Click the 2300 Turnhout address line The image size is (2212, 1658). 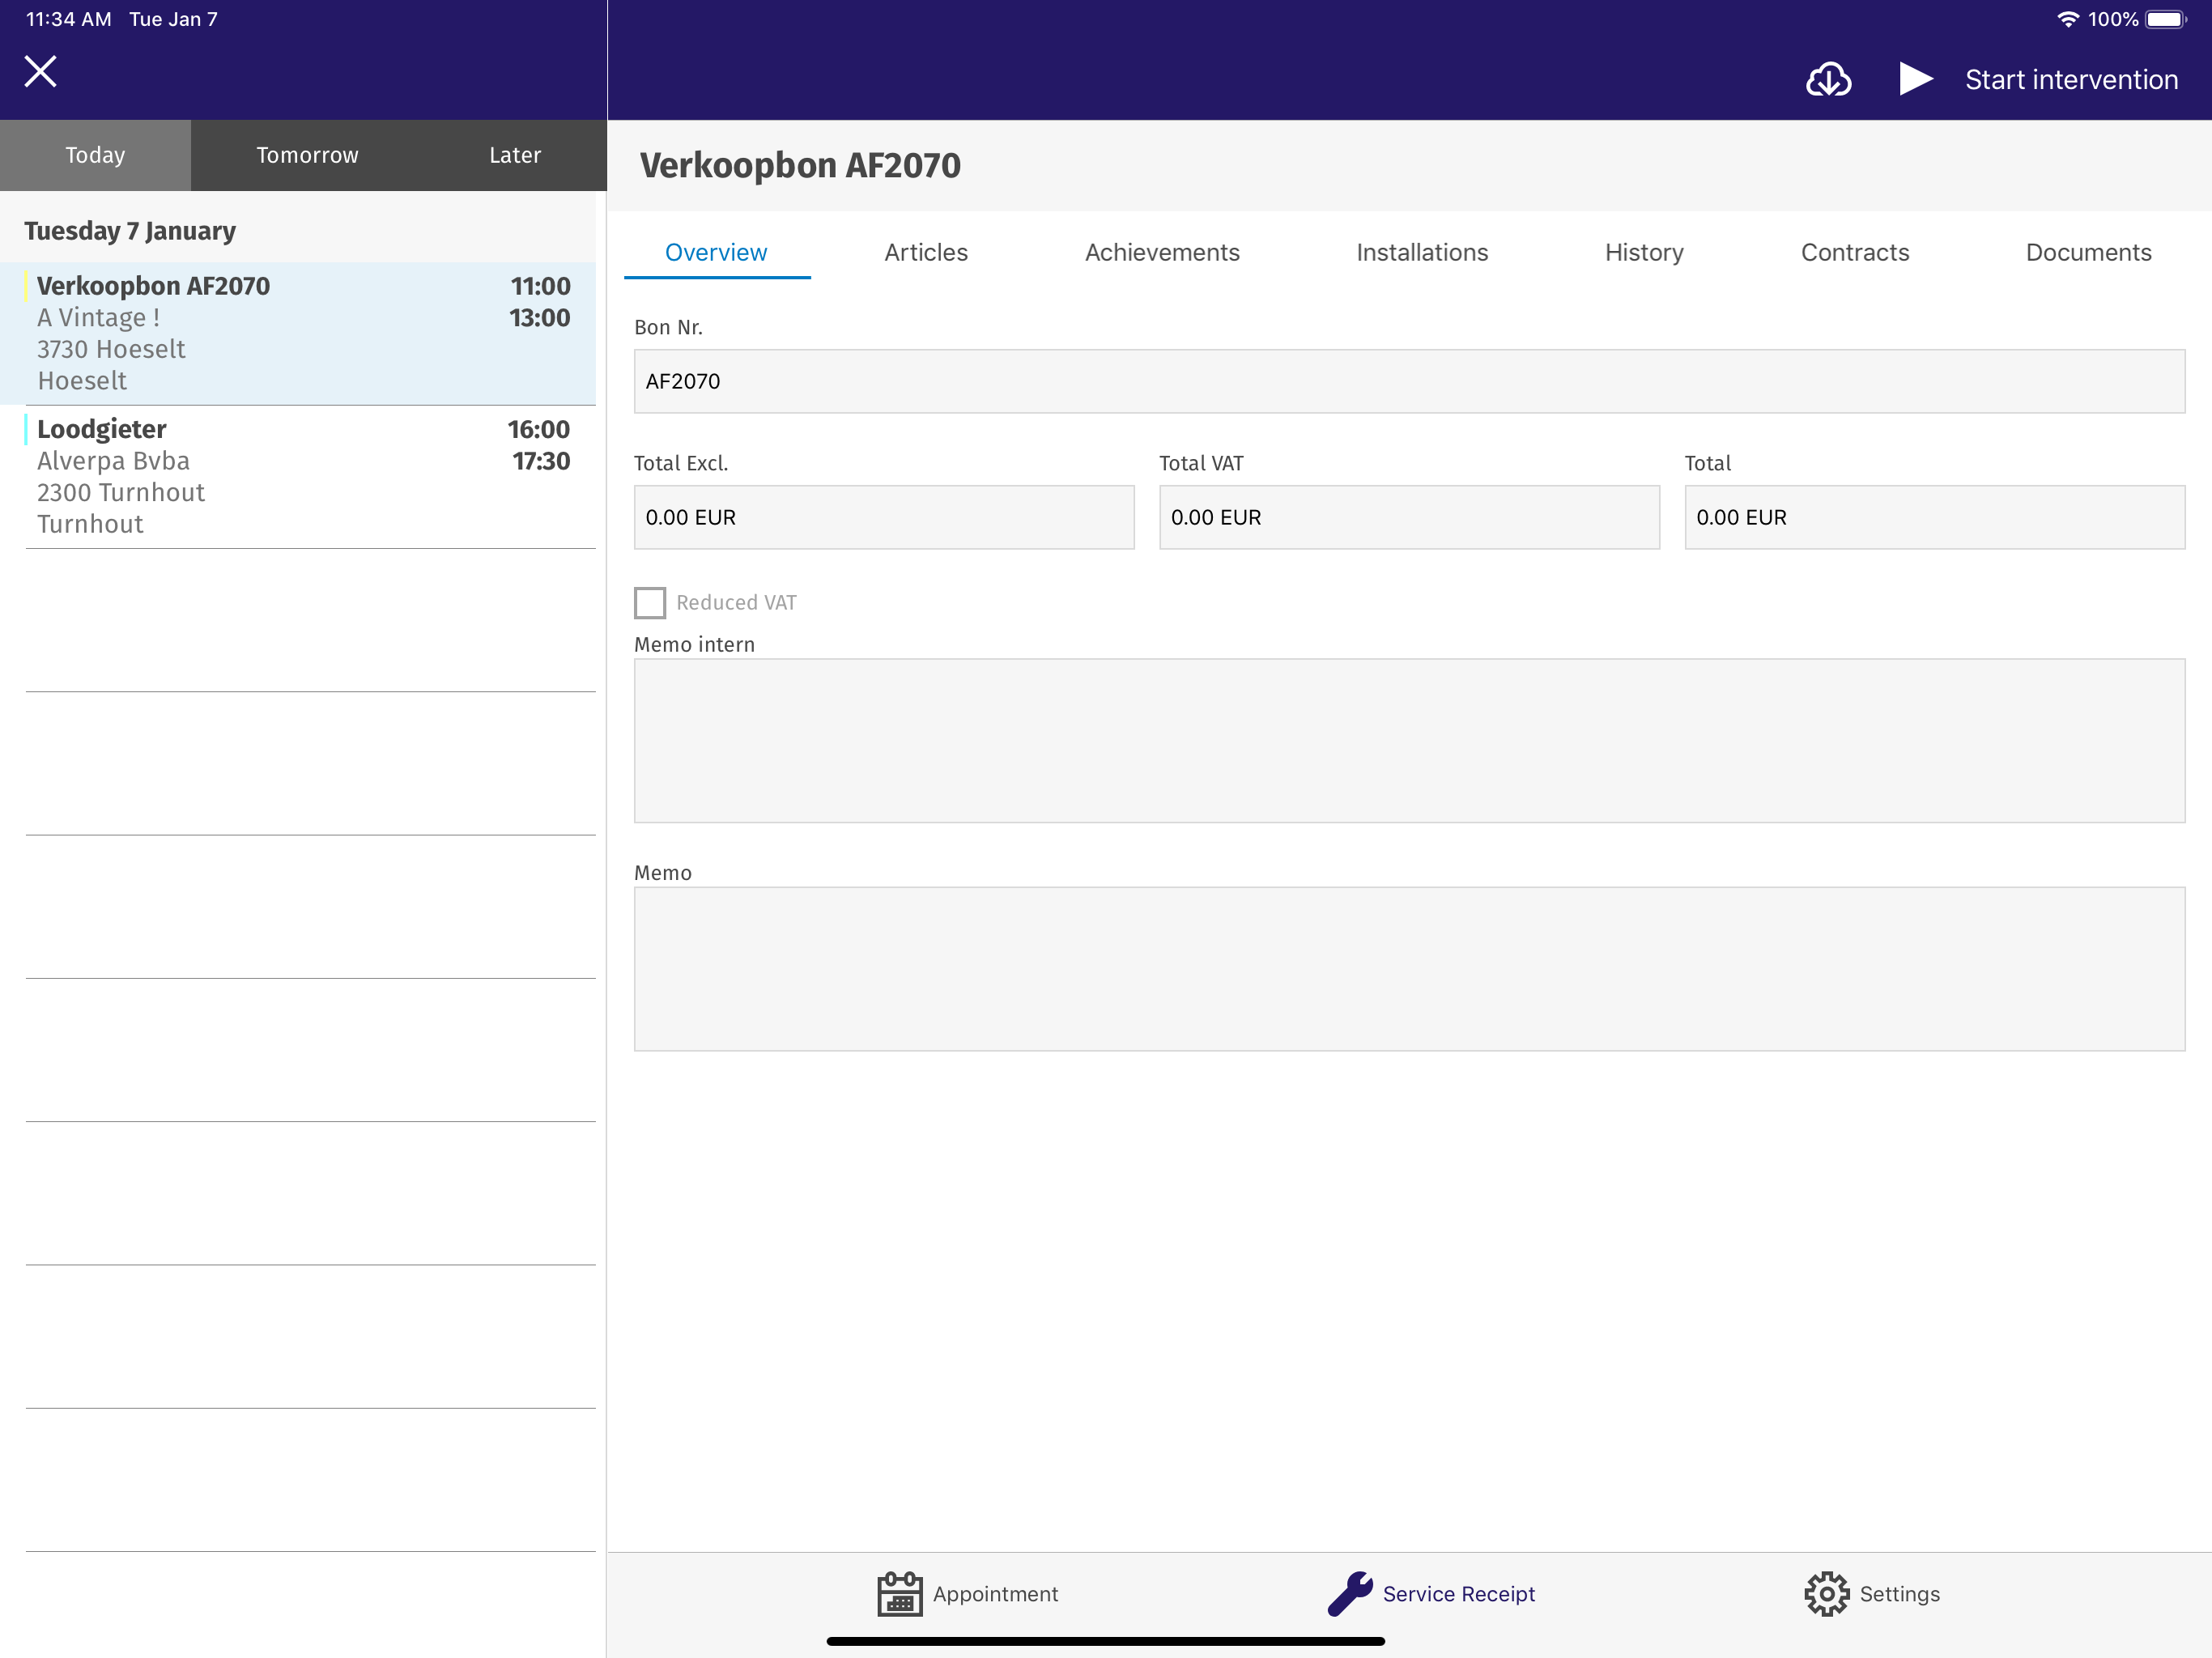coord(121,493)
